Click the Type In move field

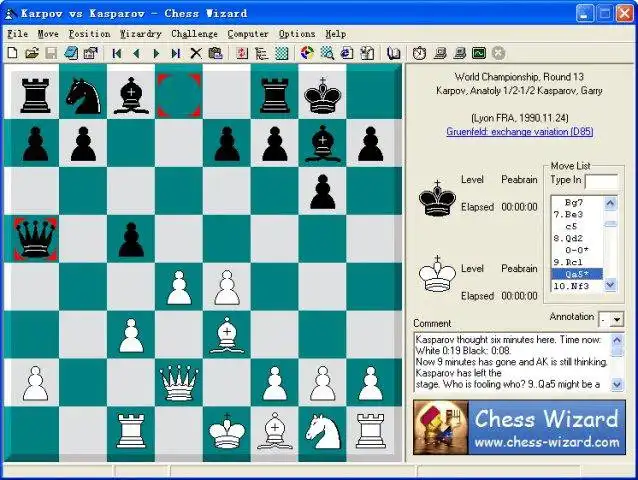pos(601,181)
